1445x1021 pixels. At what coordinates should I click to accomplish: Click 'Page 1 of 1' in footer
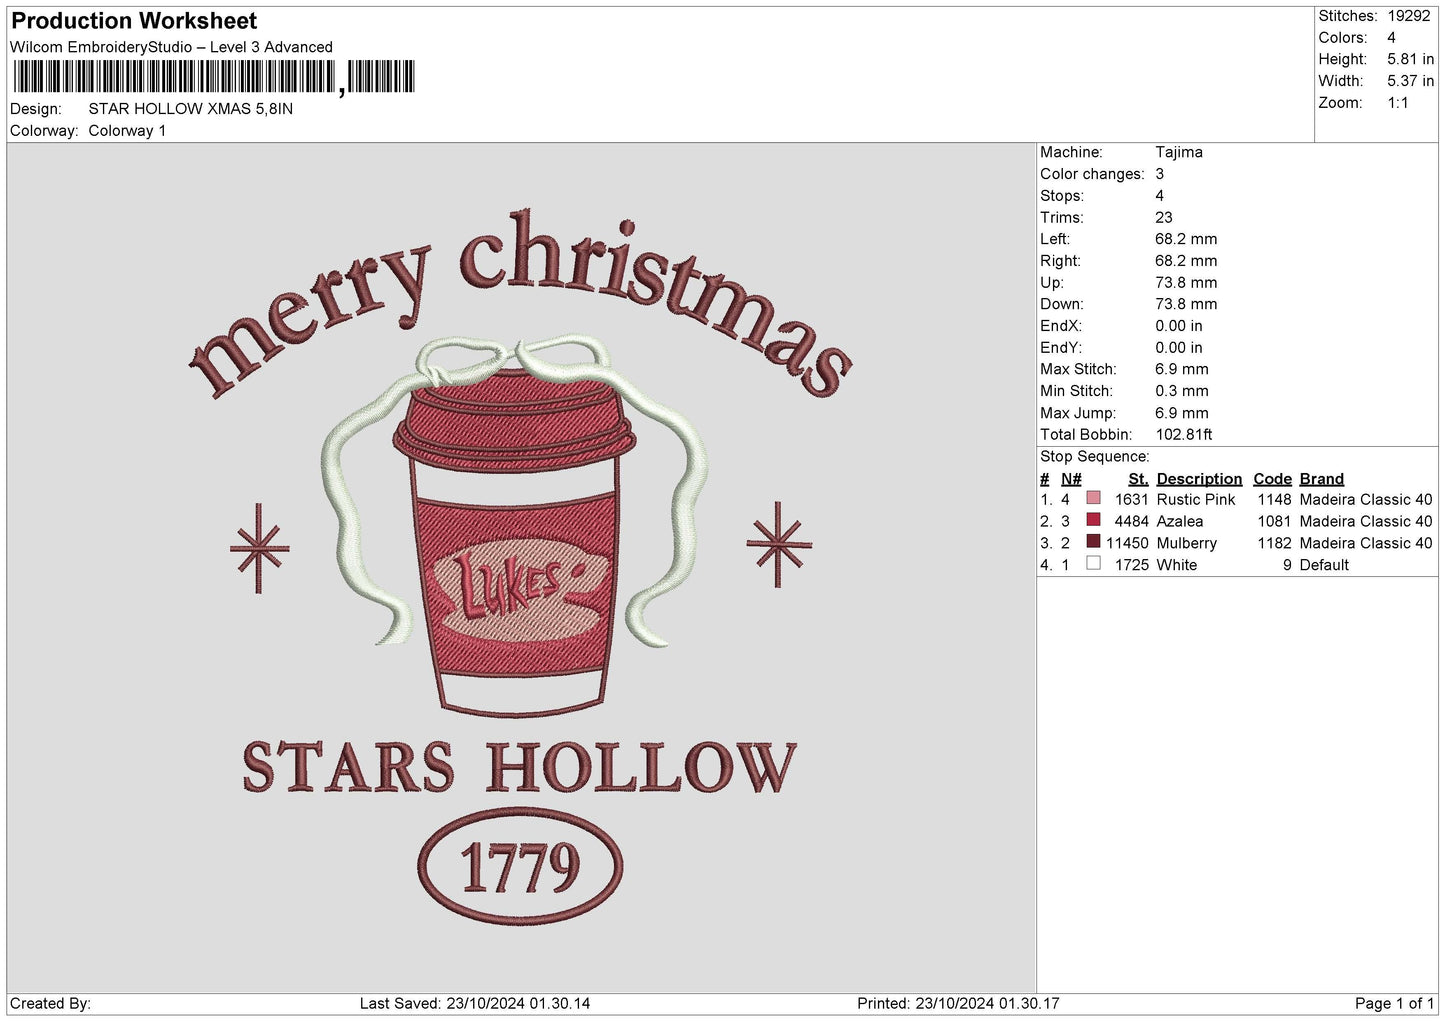point(1394,1003)
